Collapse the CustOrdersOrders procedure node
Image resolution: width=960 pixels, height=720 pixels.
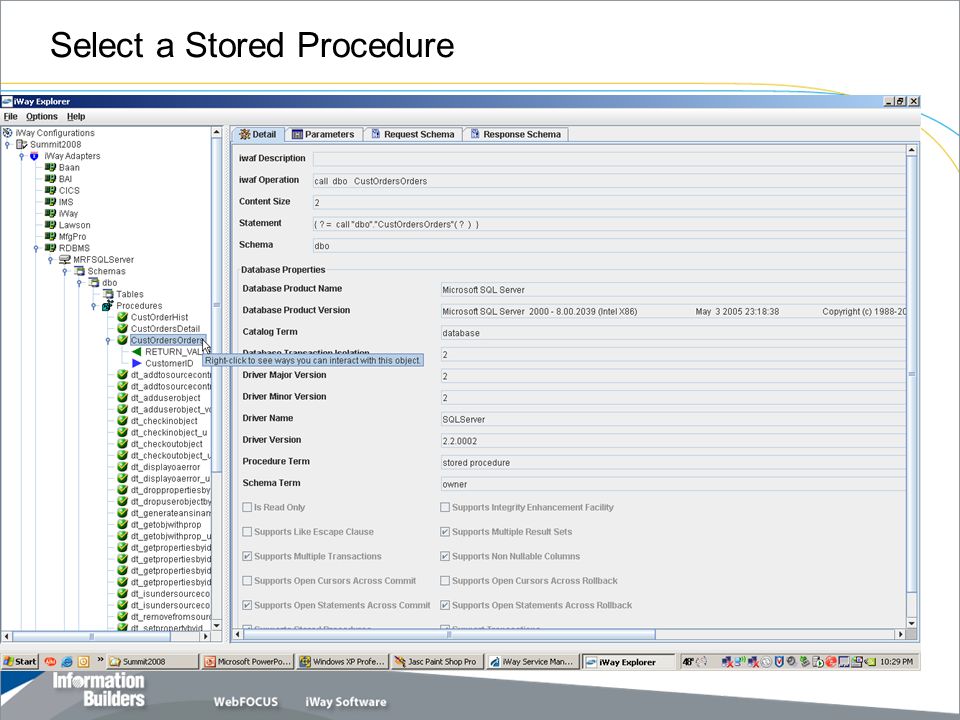pyautogui.click(x=108, y=341)
